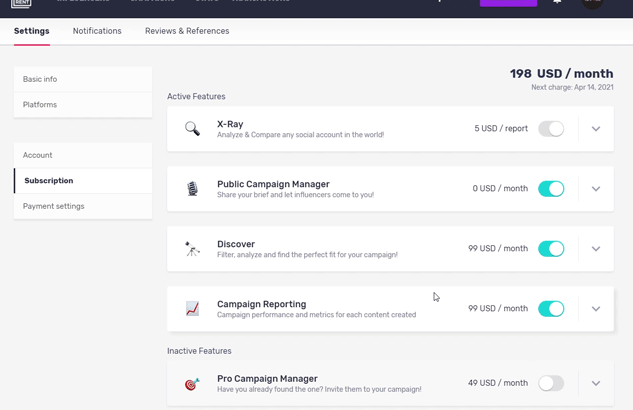633x410 pixels.
Task: Click the Discover feature title
Action: 236,244
